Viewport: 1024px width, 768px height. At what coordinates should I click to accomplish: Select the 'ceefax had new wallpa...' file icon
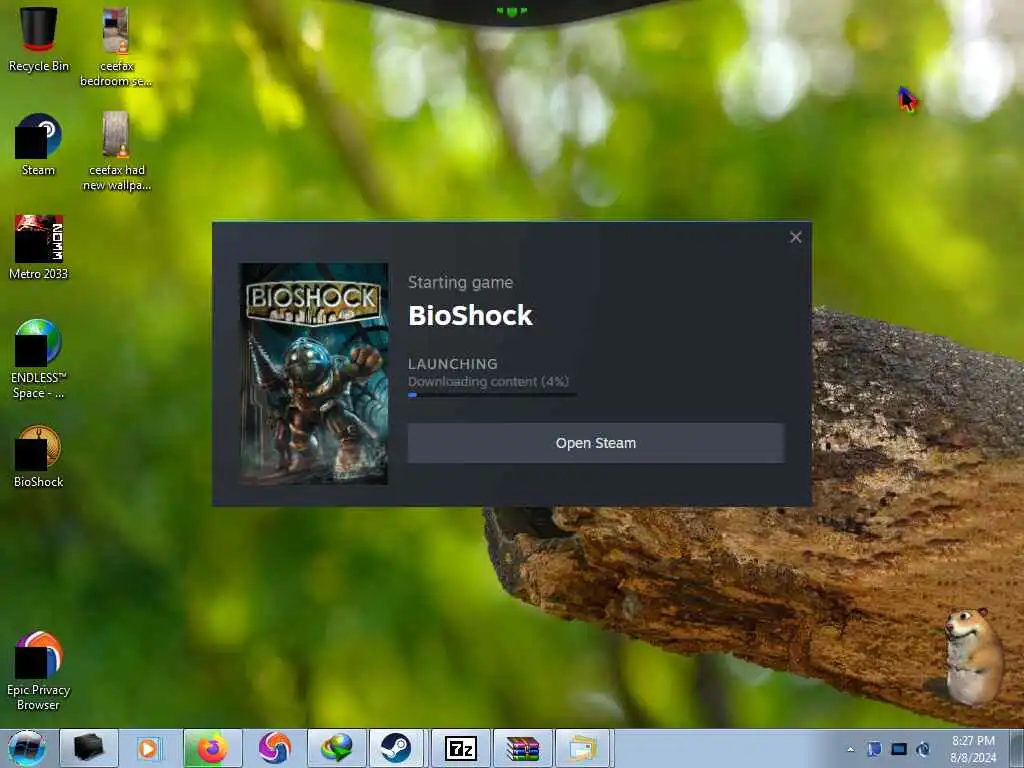116,151
